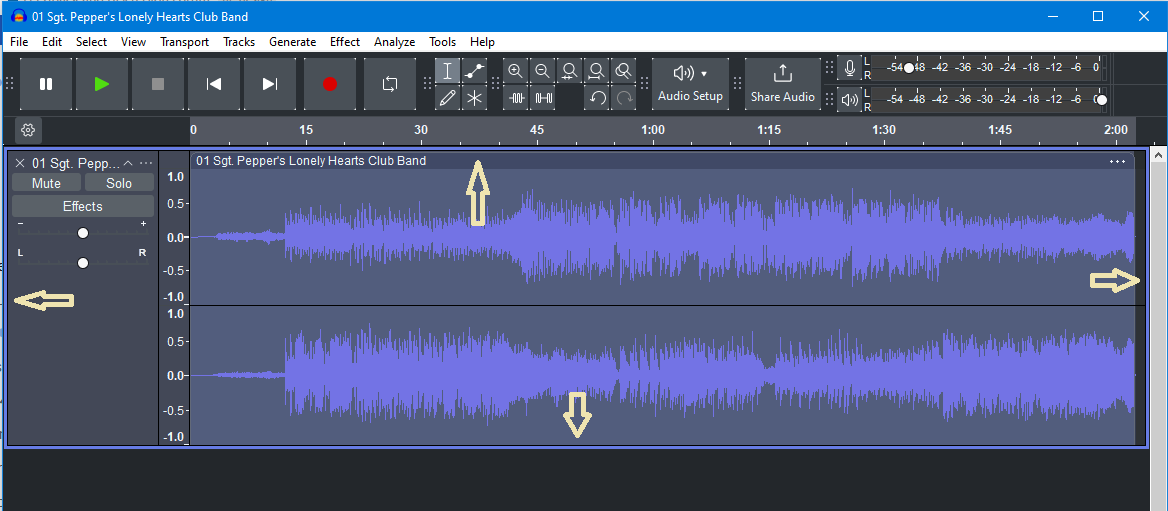This screenshot has width=1168, height=511.
Task: Open the Tracks menu
Action: pos(239,42)
